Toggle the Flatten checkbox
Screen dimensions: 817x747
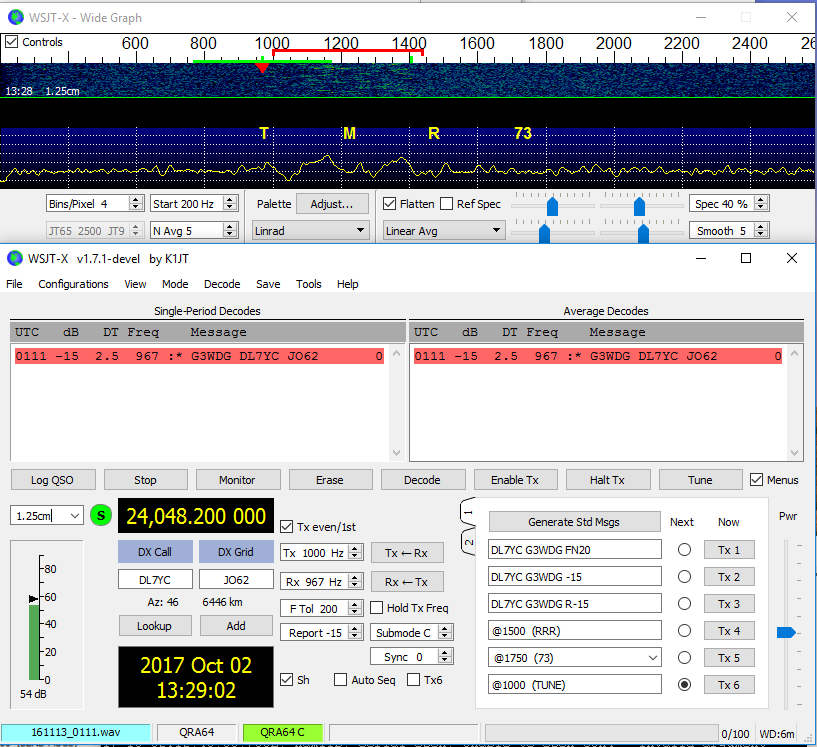(x=390, y=204)
